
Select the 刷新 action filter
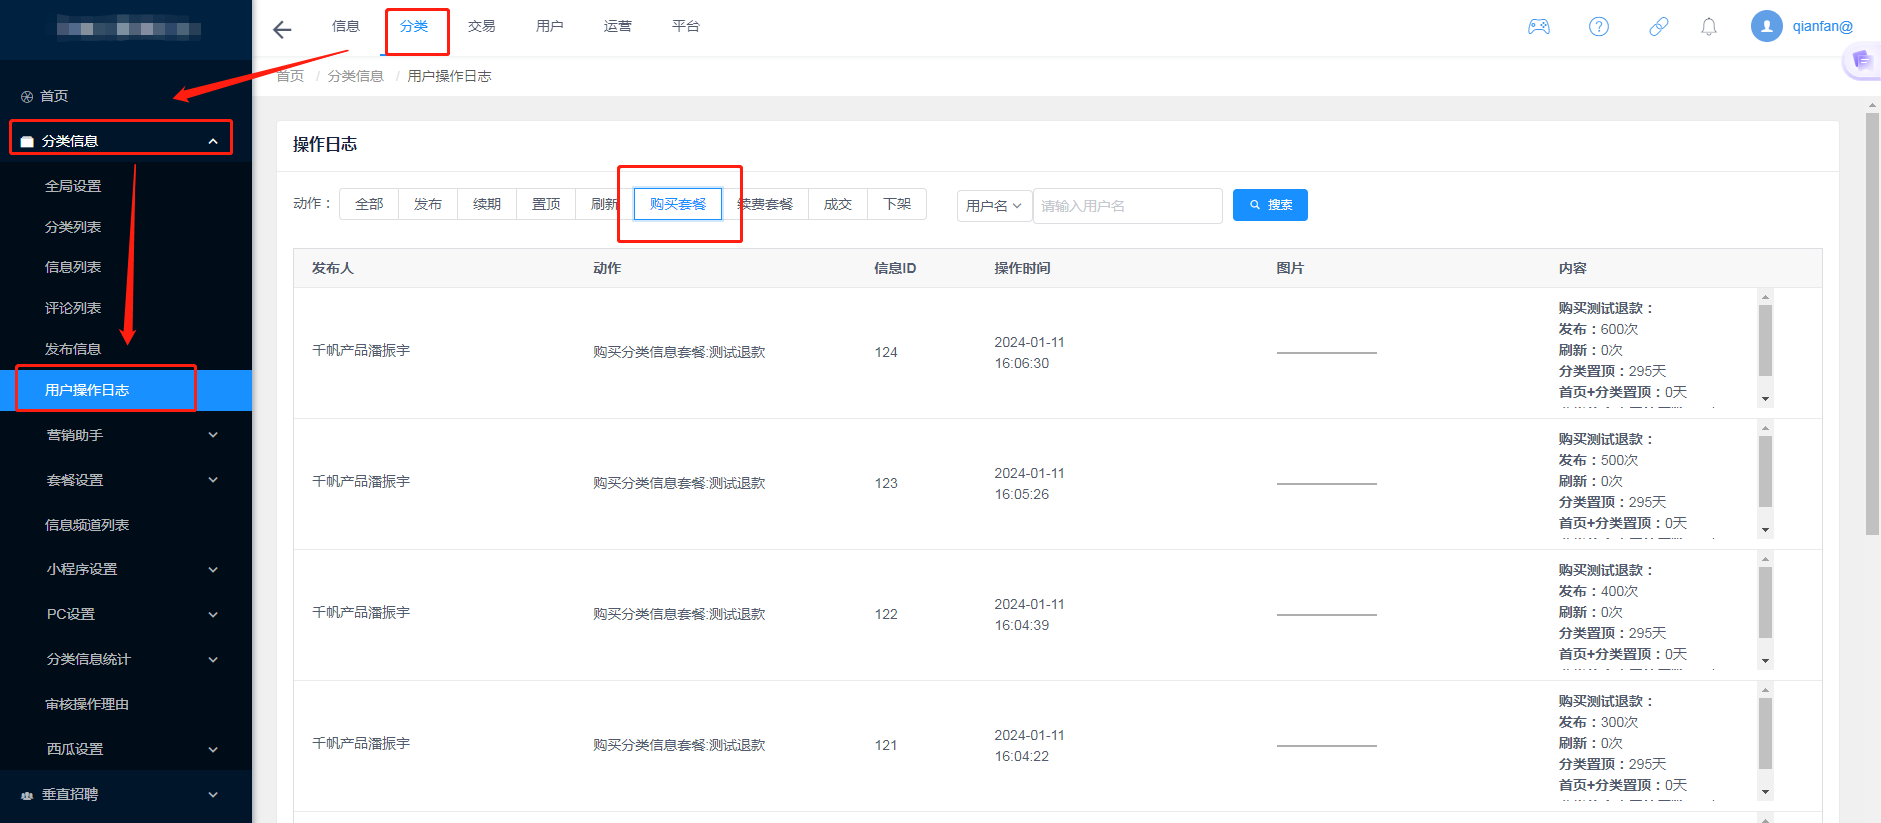point(604,204)
